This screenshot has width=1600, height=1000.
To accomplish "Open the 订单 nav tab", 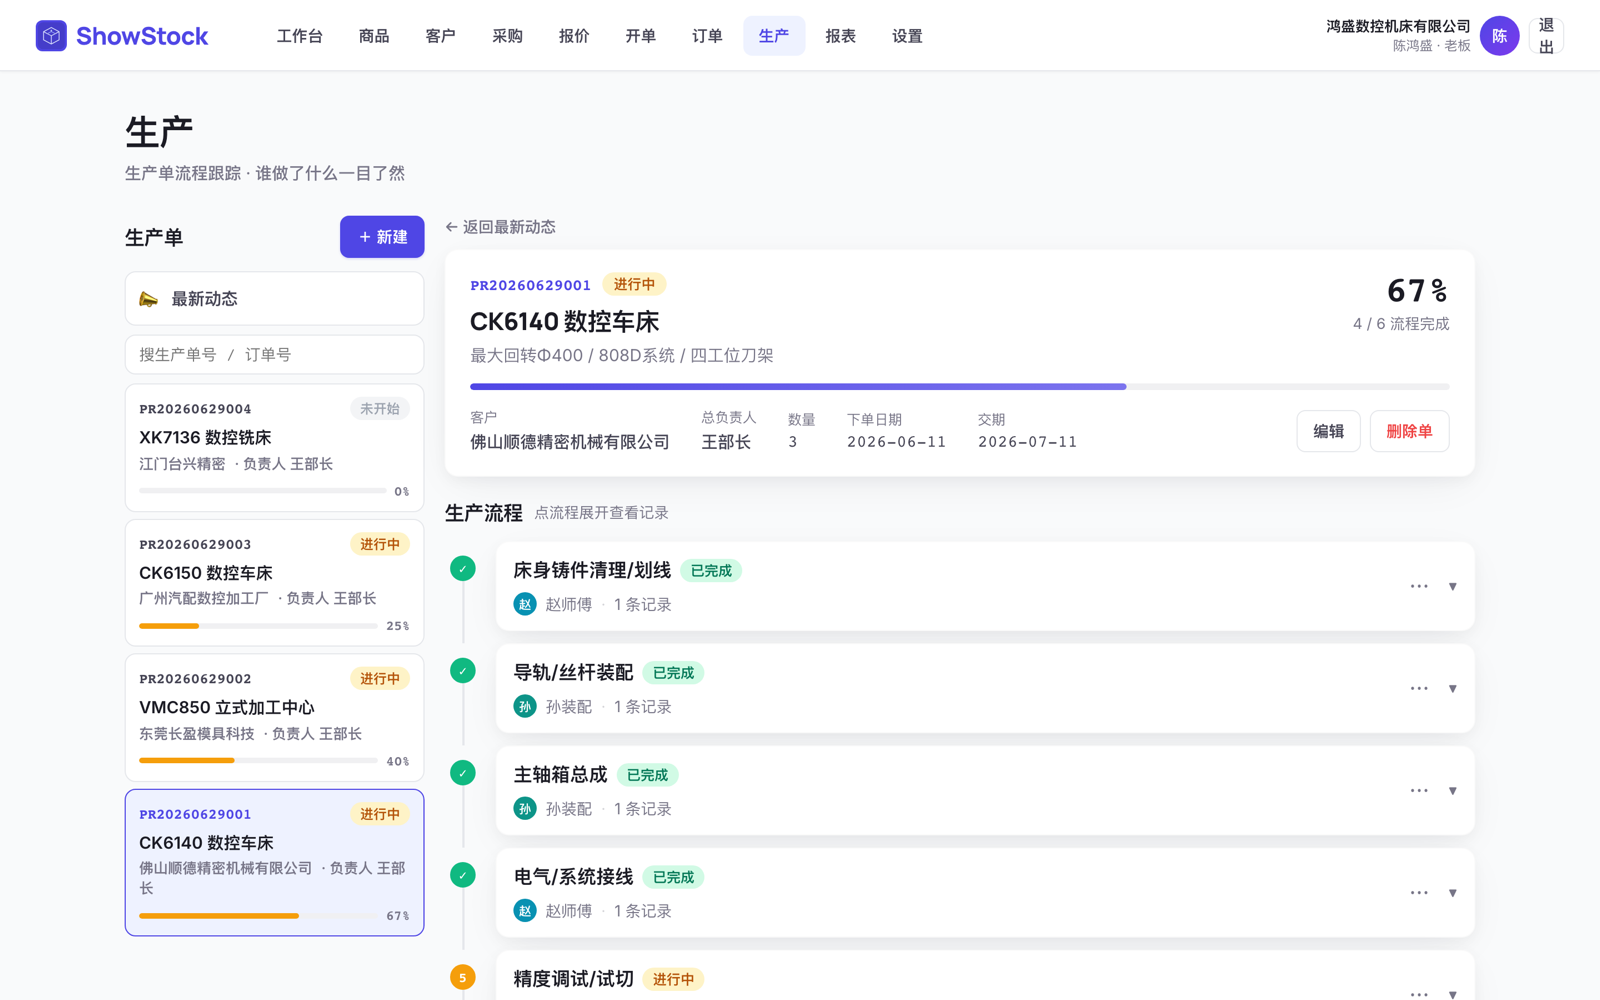I will (x=708, y=36).
